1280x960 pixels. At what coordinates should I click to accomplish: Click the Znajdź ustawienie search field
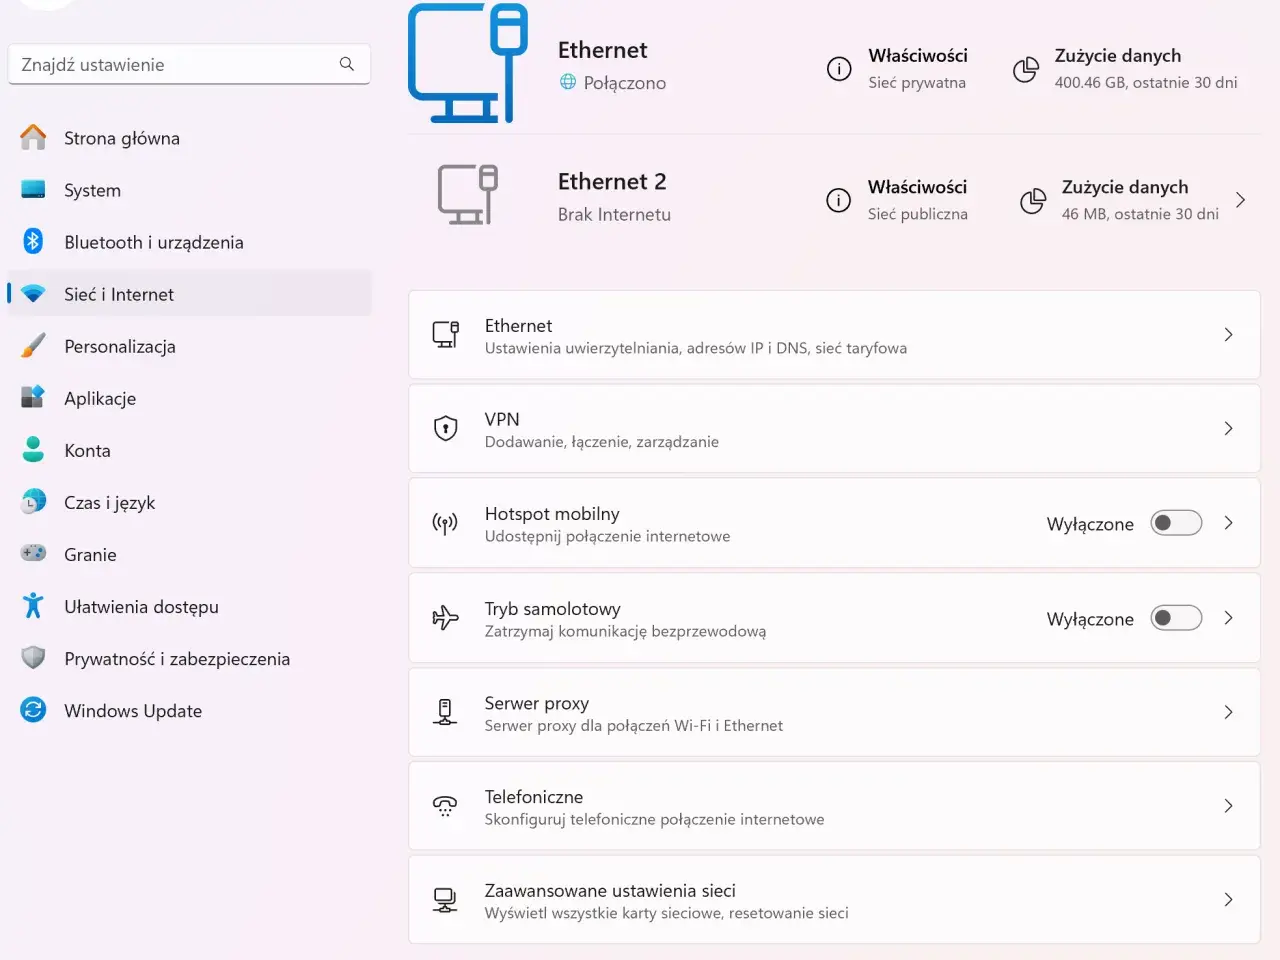(189, 64)
